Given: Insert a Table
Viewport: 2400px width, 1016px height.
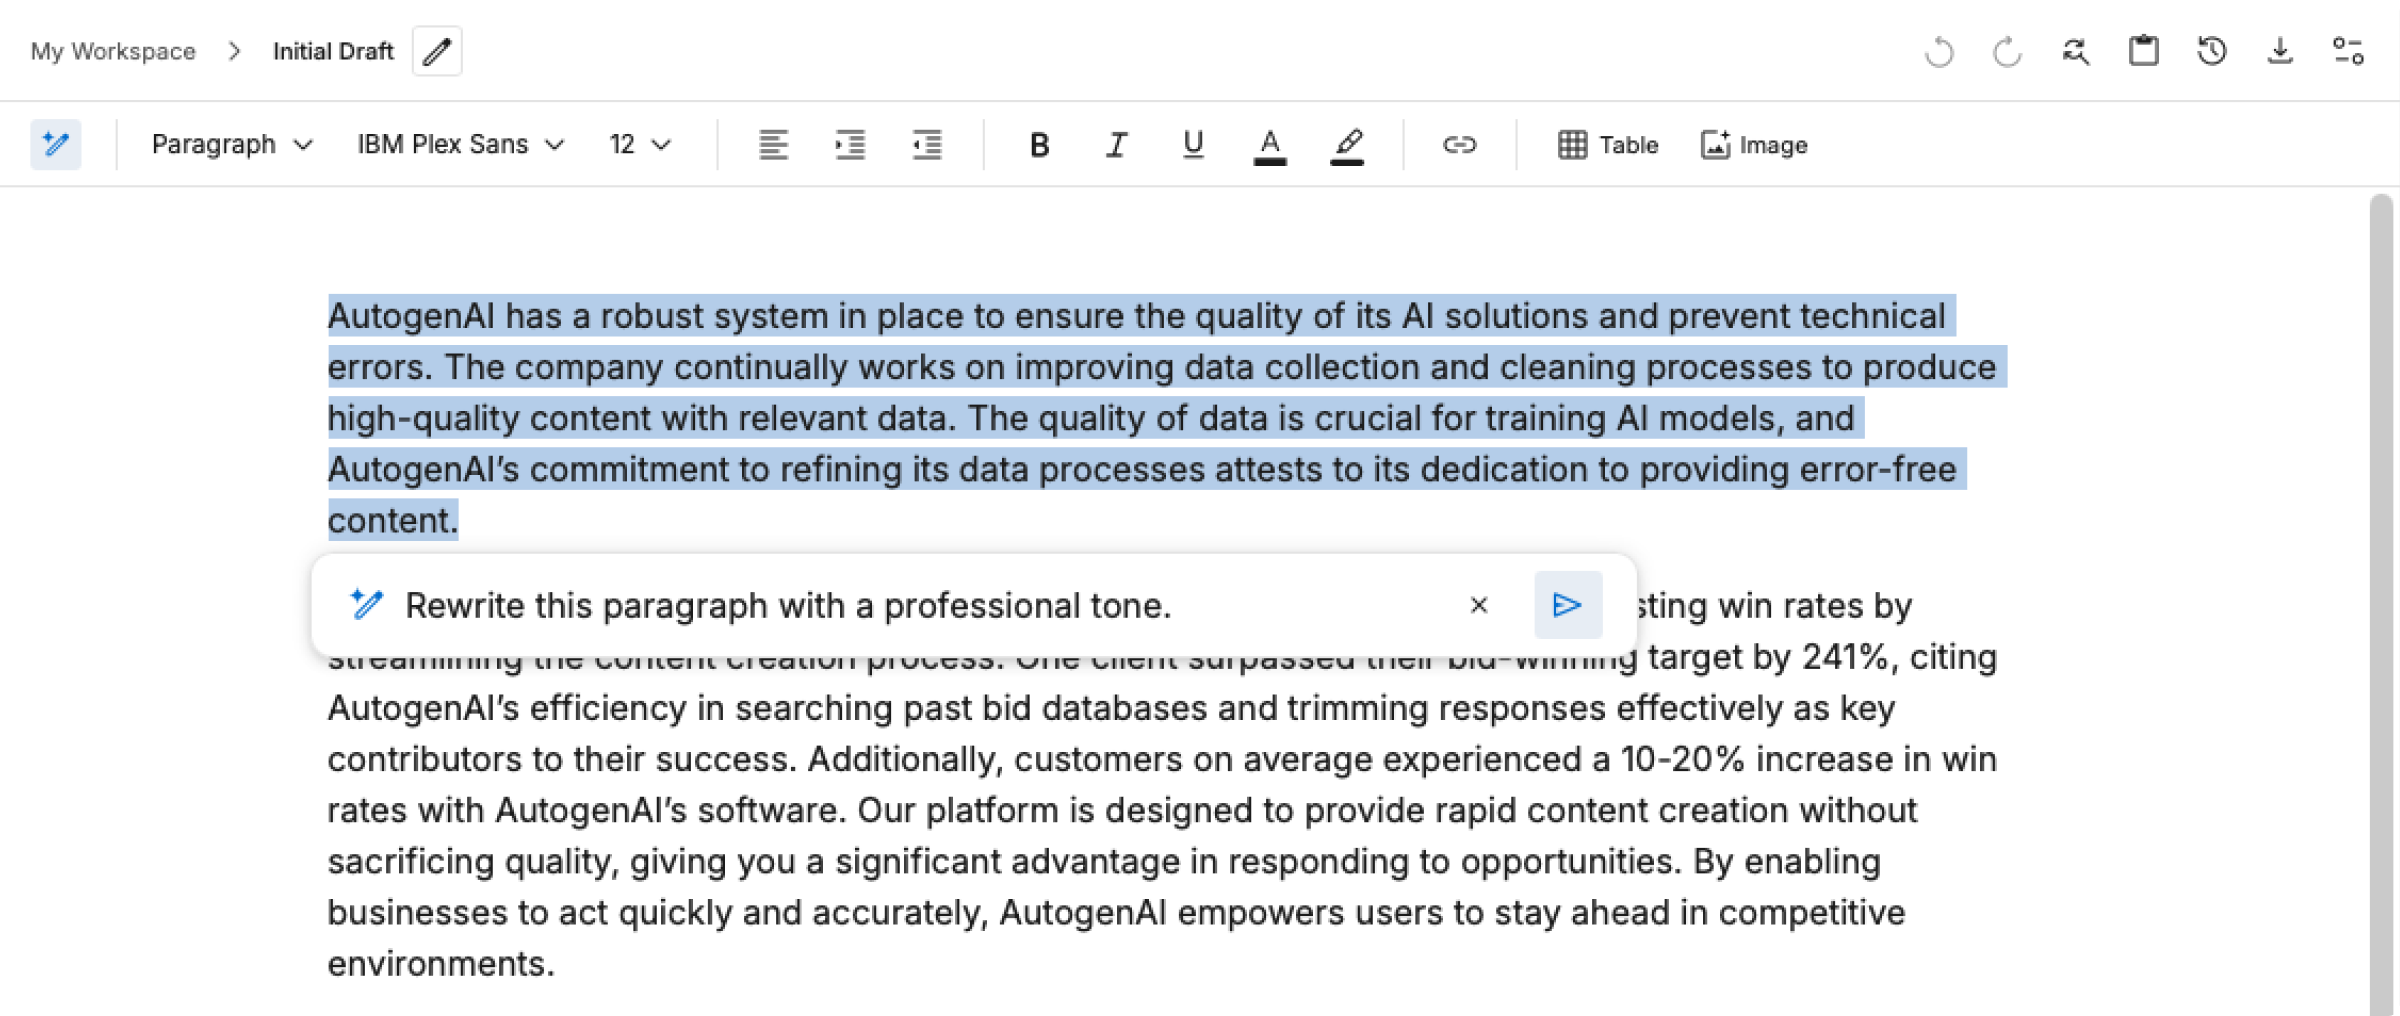Looking at the screenshot, I should pos(1608,145).
